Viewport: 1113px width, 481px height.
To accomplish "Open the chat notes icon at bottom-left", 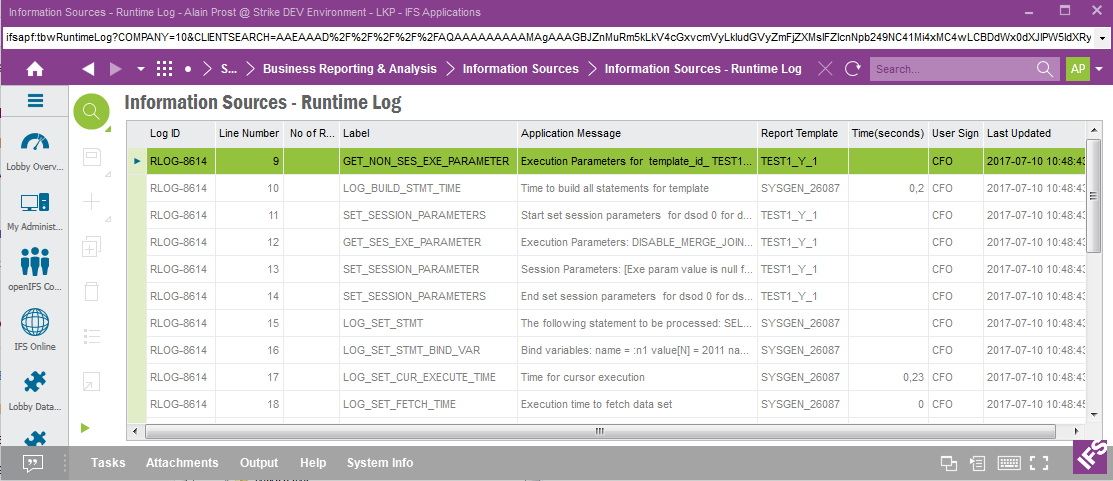I will coord(33,463).
